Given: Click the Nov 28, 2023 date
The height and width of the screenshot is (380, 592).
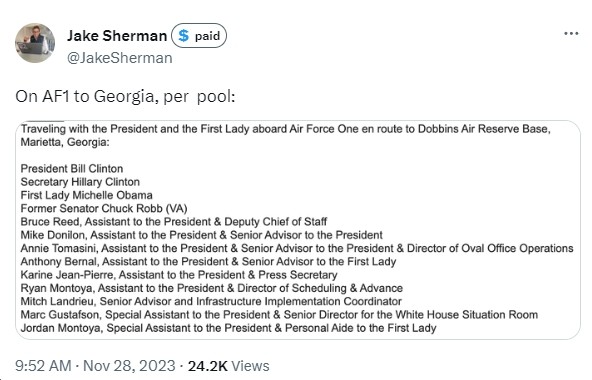Looking at the screenshot, I should tap(129, 366).
